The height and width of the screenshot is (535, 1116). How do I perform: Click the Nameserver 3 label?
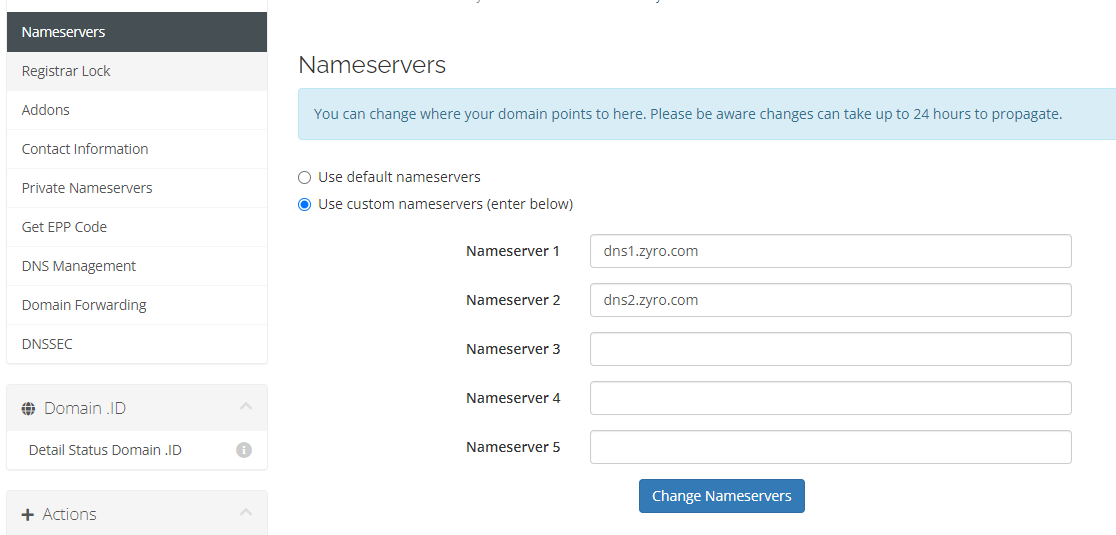(x=513, y=349)
